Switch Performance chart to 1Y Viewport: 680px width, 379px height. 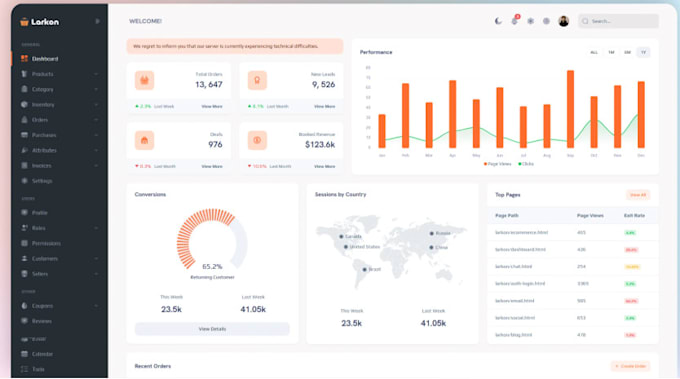[x=644, y=52]
